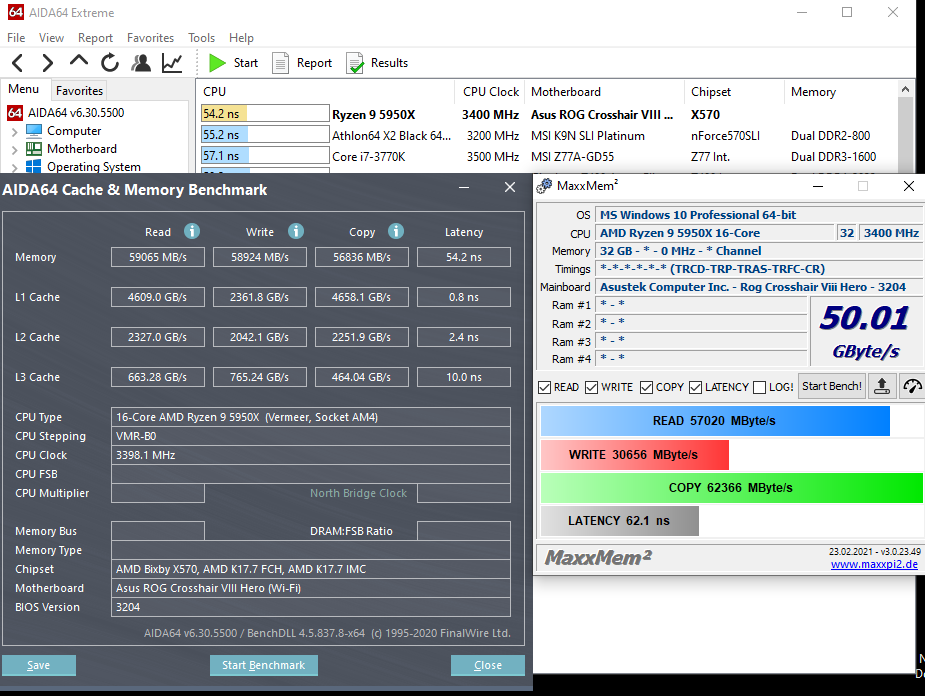Toggle the COPY checkbox in MaxxMem
Viewport: 925px width, 696px height.
(x=647, y=388)
